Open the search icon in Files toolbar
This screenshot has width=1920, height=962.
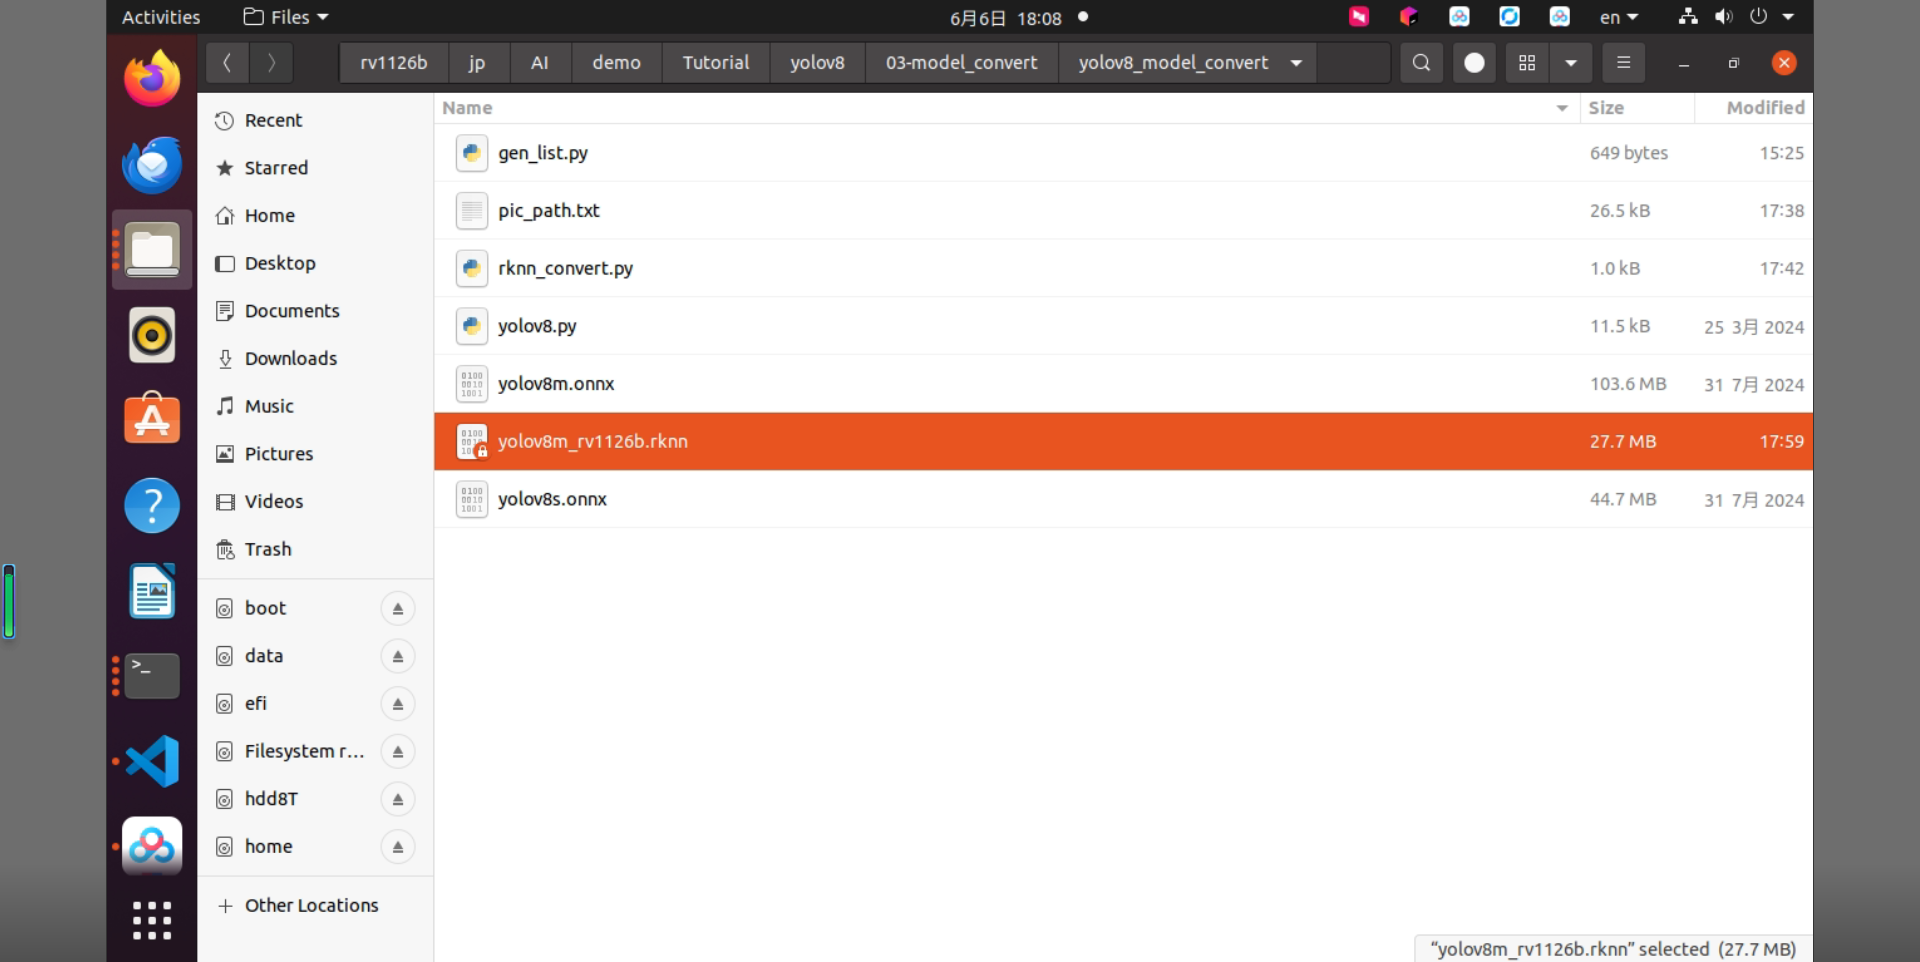click(x=1421, y=63)
